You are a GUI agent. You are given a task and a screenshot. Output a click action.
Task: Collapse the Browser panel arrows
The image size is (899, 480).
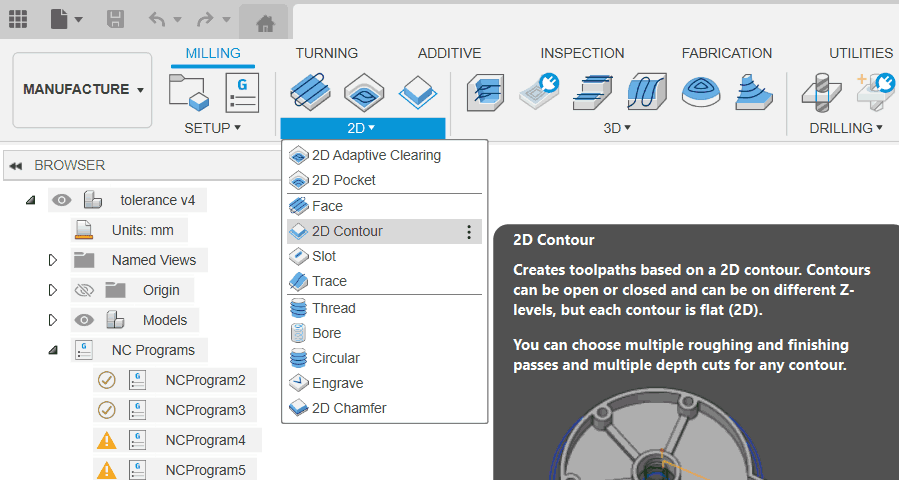[15, 166]
